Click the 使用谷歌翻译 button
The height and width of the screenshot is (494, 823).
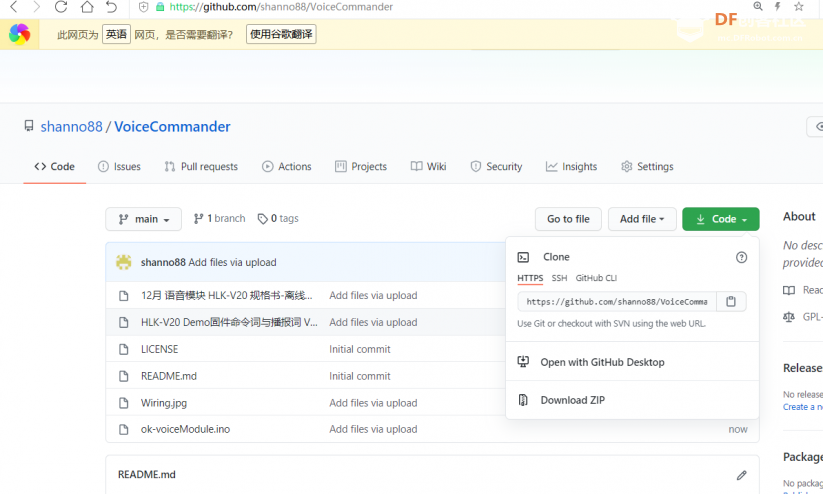(281, 34)
